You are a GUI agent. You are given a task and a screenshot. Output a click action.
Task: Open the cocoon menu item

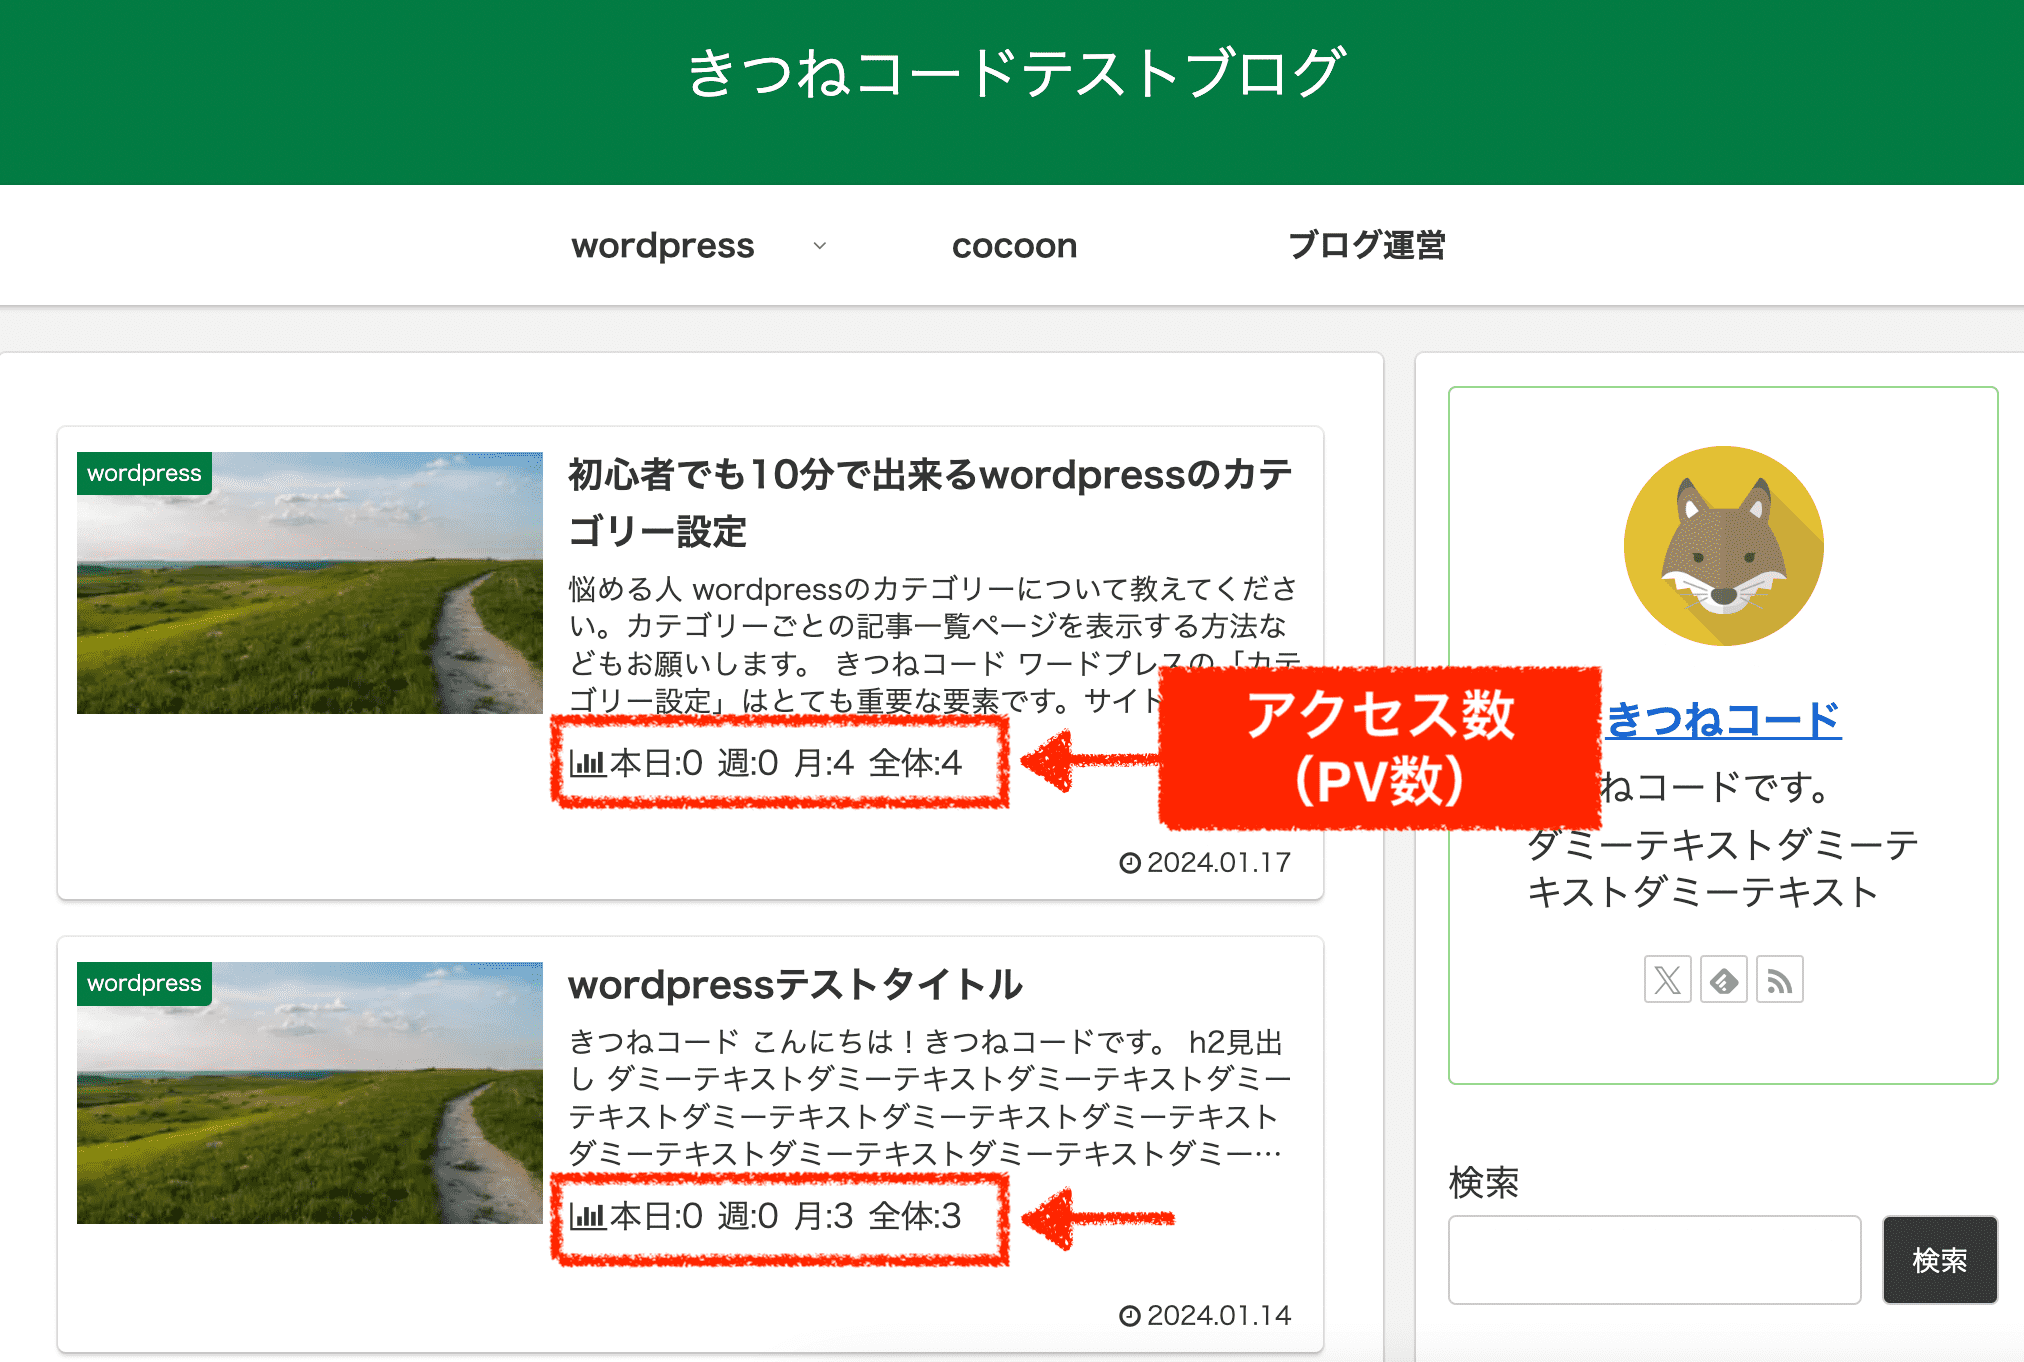(x=1014, y=245)
